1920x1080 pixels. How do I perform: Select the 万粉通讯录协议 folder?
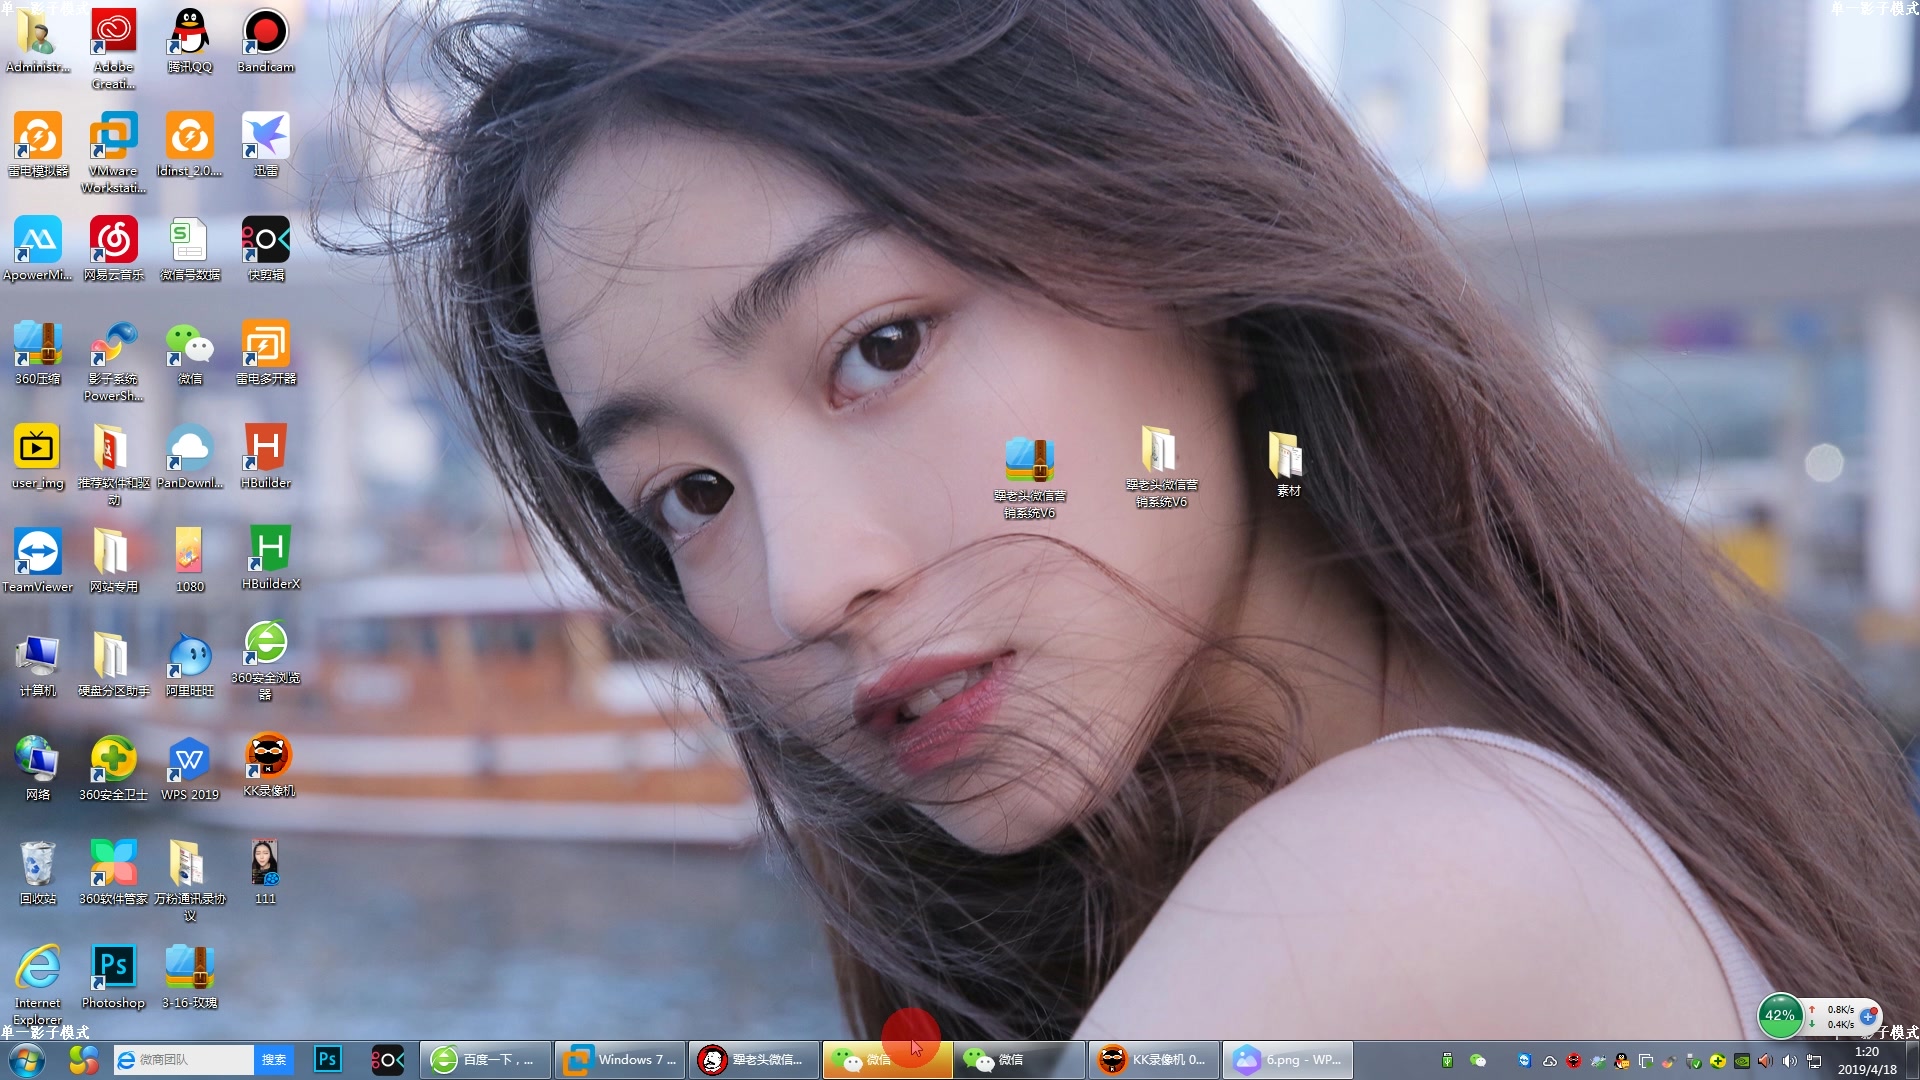pyautogui.click(x=189, y=880)
